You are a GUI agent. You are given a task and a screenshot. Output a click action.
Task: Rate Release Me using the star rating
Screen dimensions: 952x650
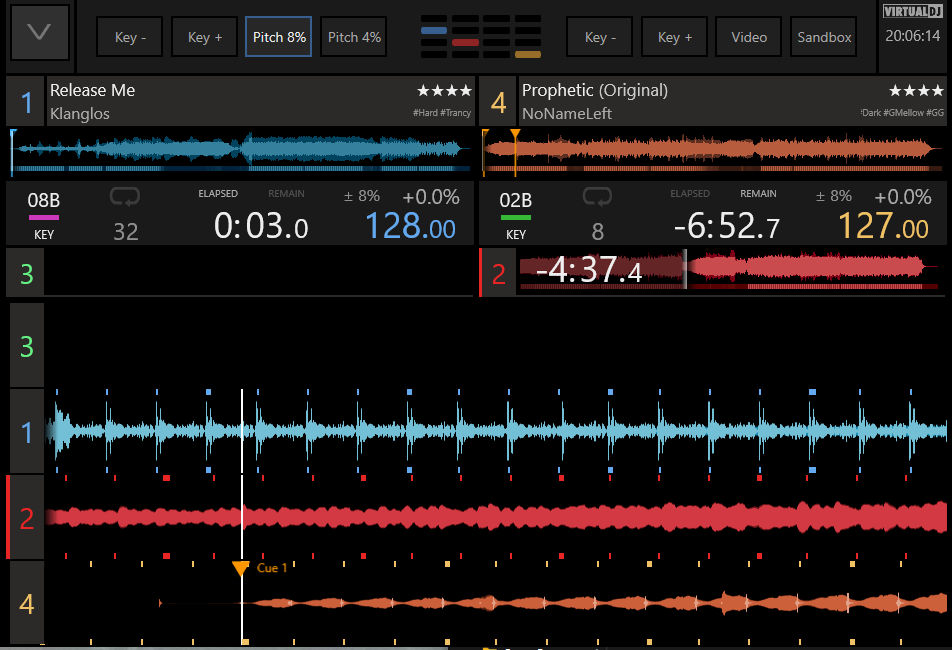pos(444,91)
